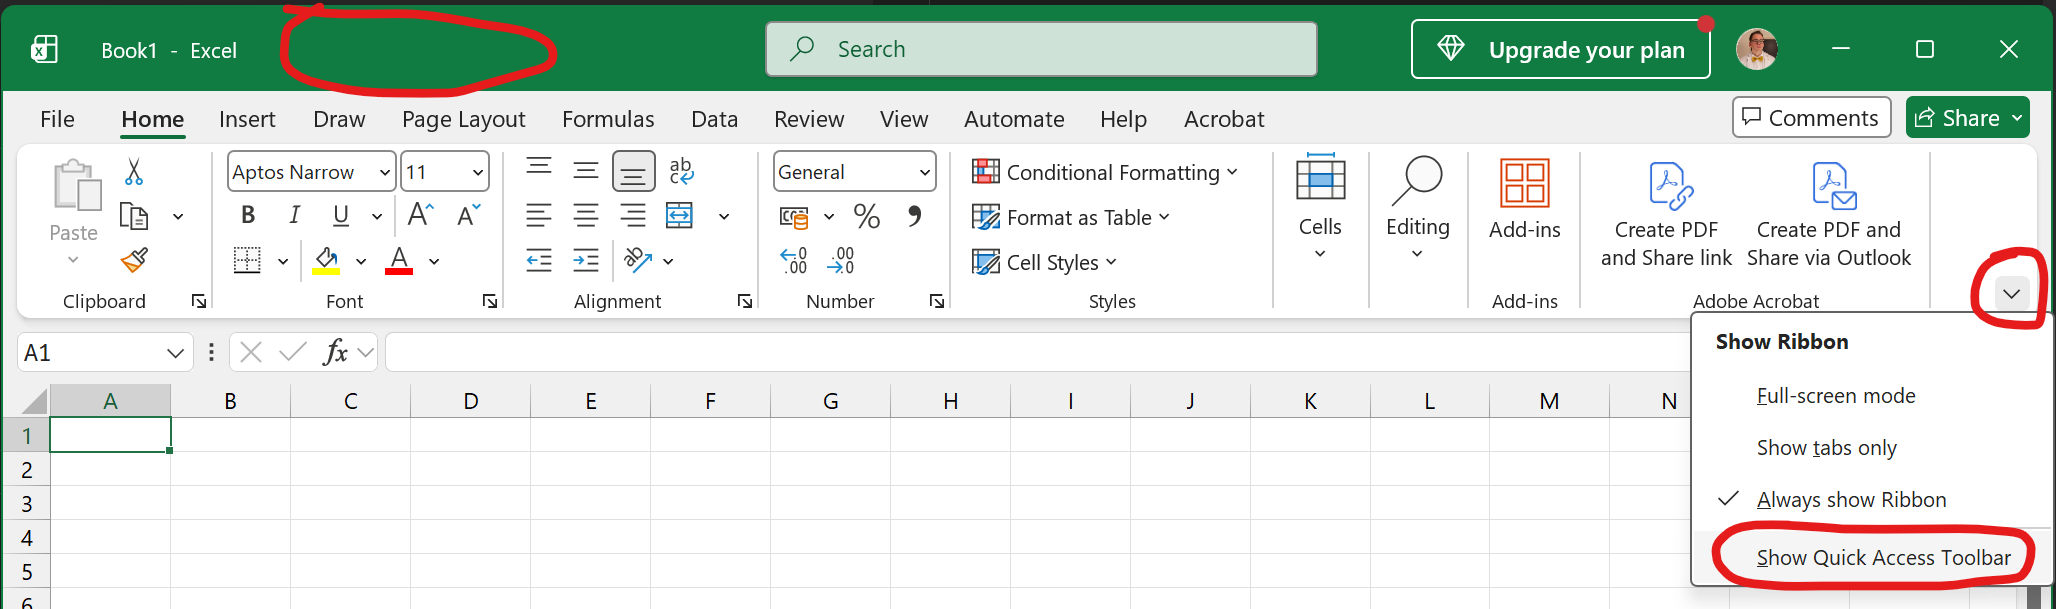Click the Comma Style icon
Image resolution: width=2056 pixels, height=609 pixels.
[914, 216]
